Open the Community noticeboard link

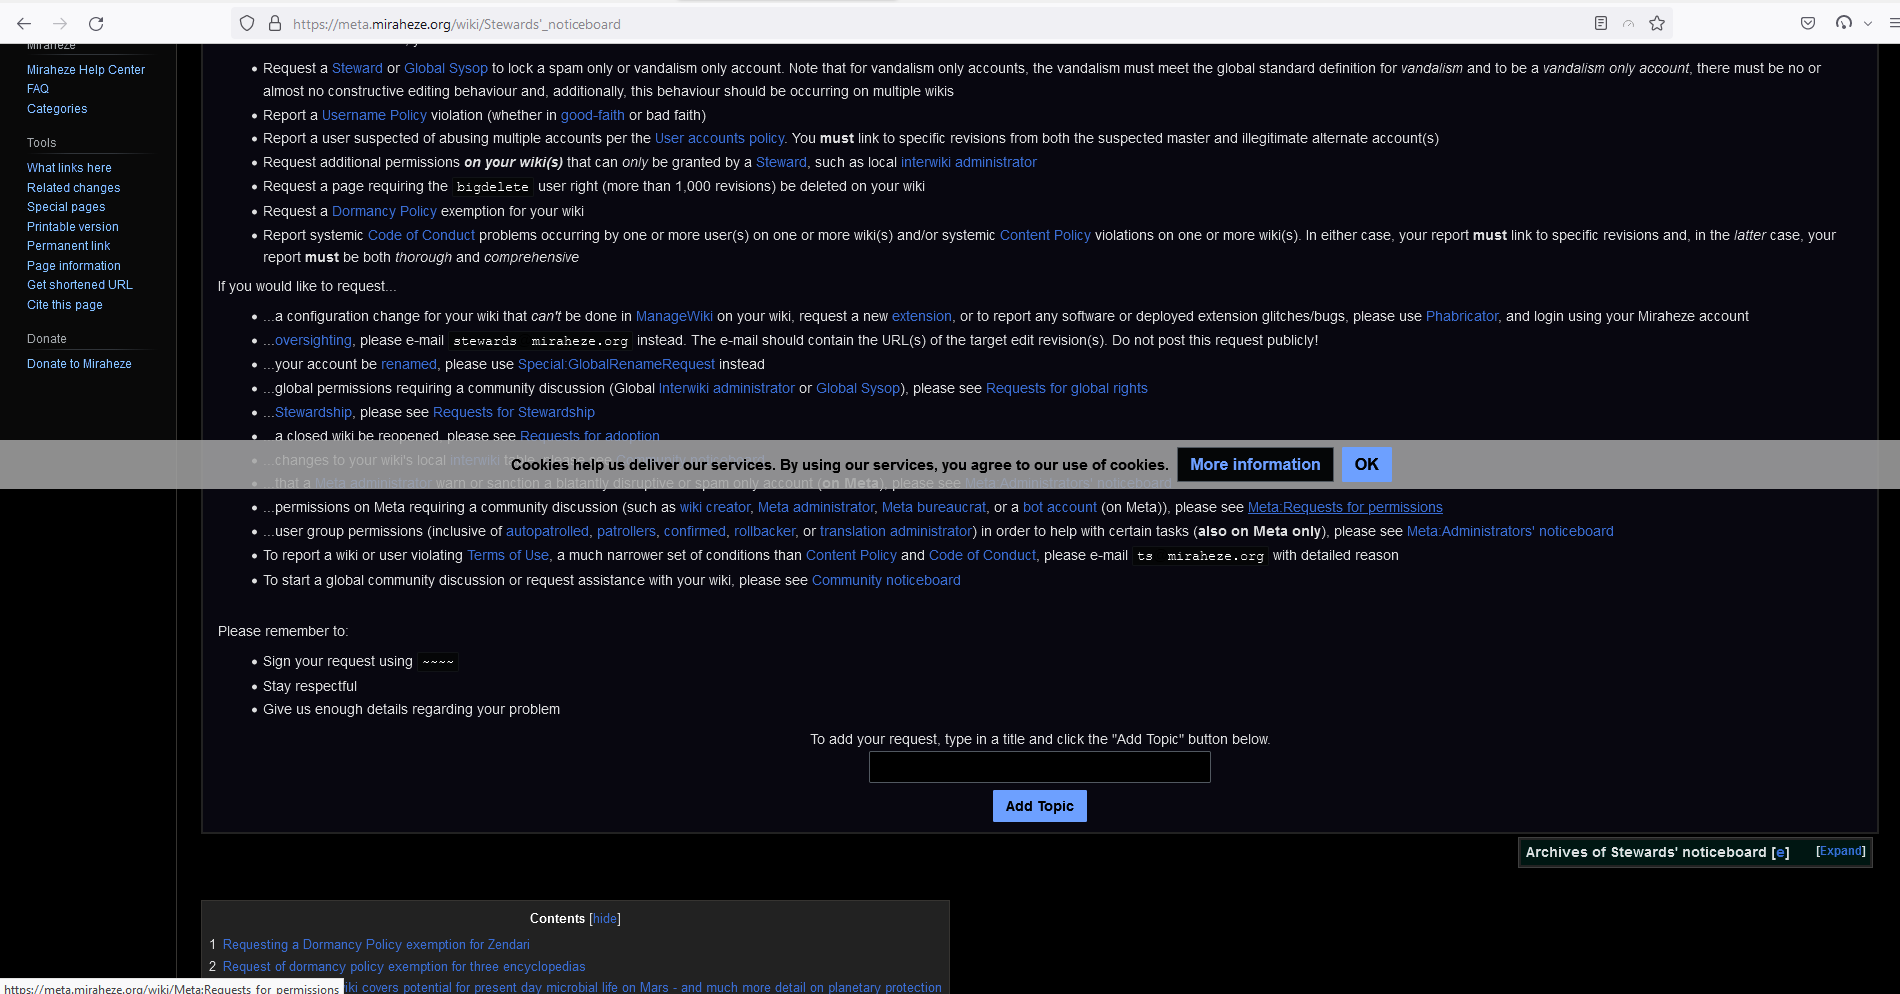click(885, 580)
